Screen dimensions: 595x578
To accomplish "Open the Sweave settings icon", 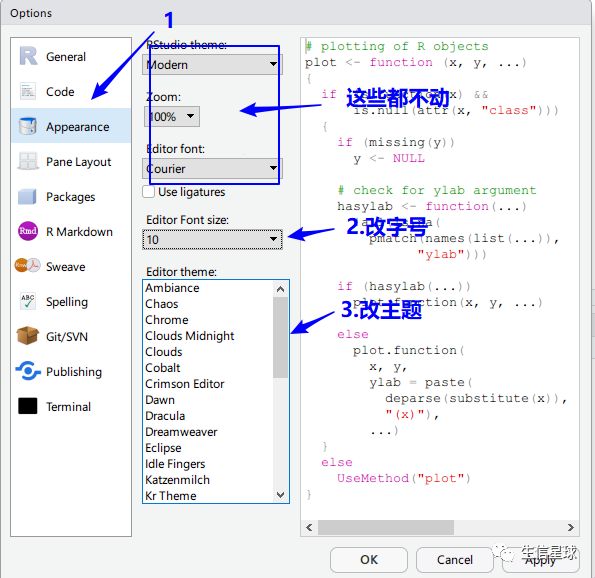I will click(x=27, y=266).
